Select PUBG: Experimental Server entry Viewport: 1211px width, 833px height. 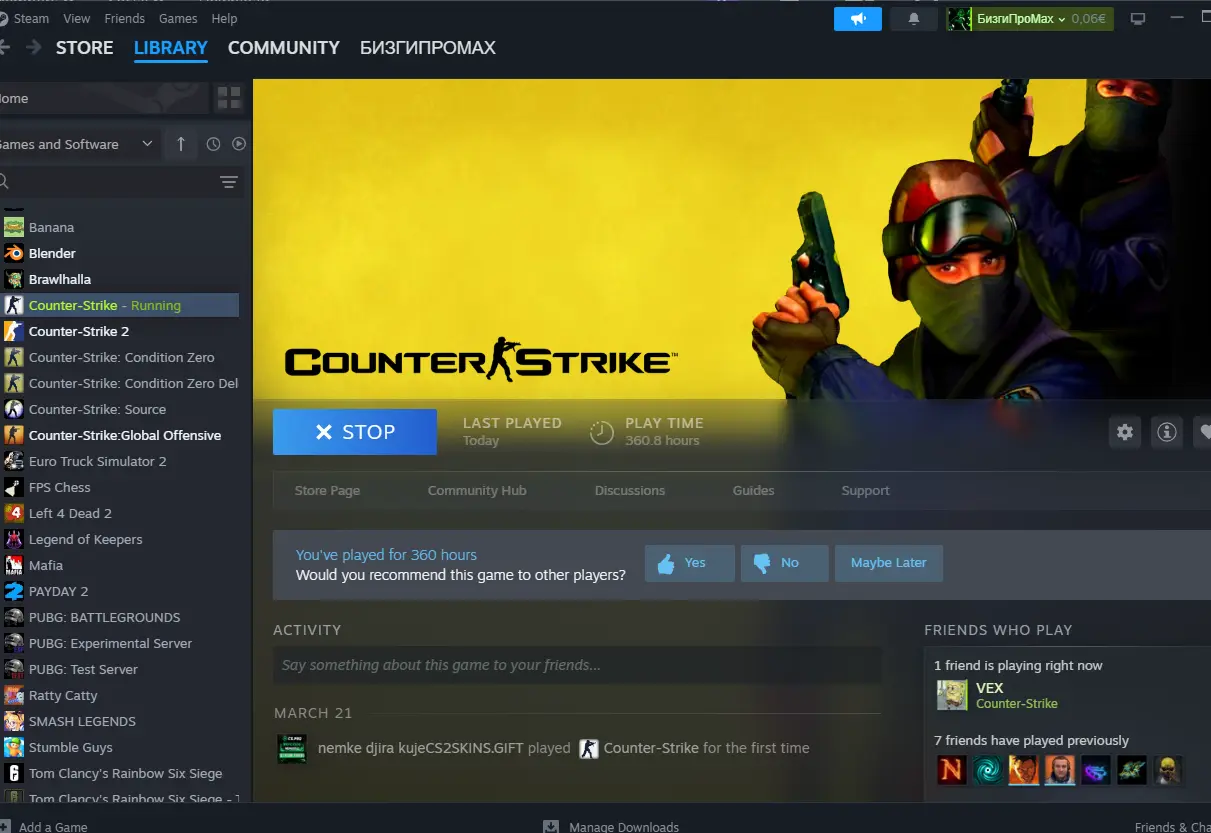tap(120, 643)
